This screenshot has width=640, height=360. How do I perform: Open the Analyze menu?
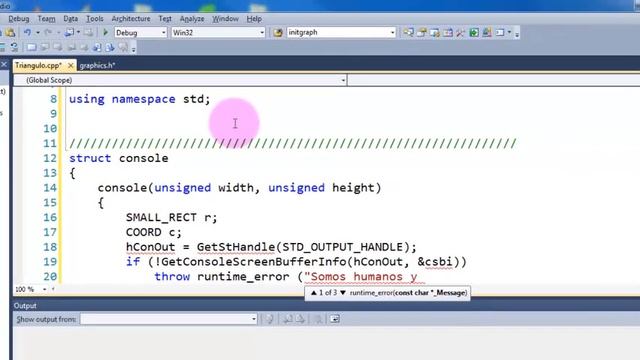click(192, 19)
